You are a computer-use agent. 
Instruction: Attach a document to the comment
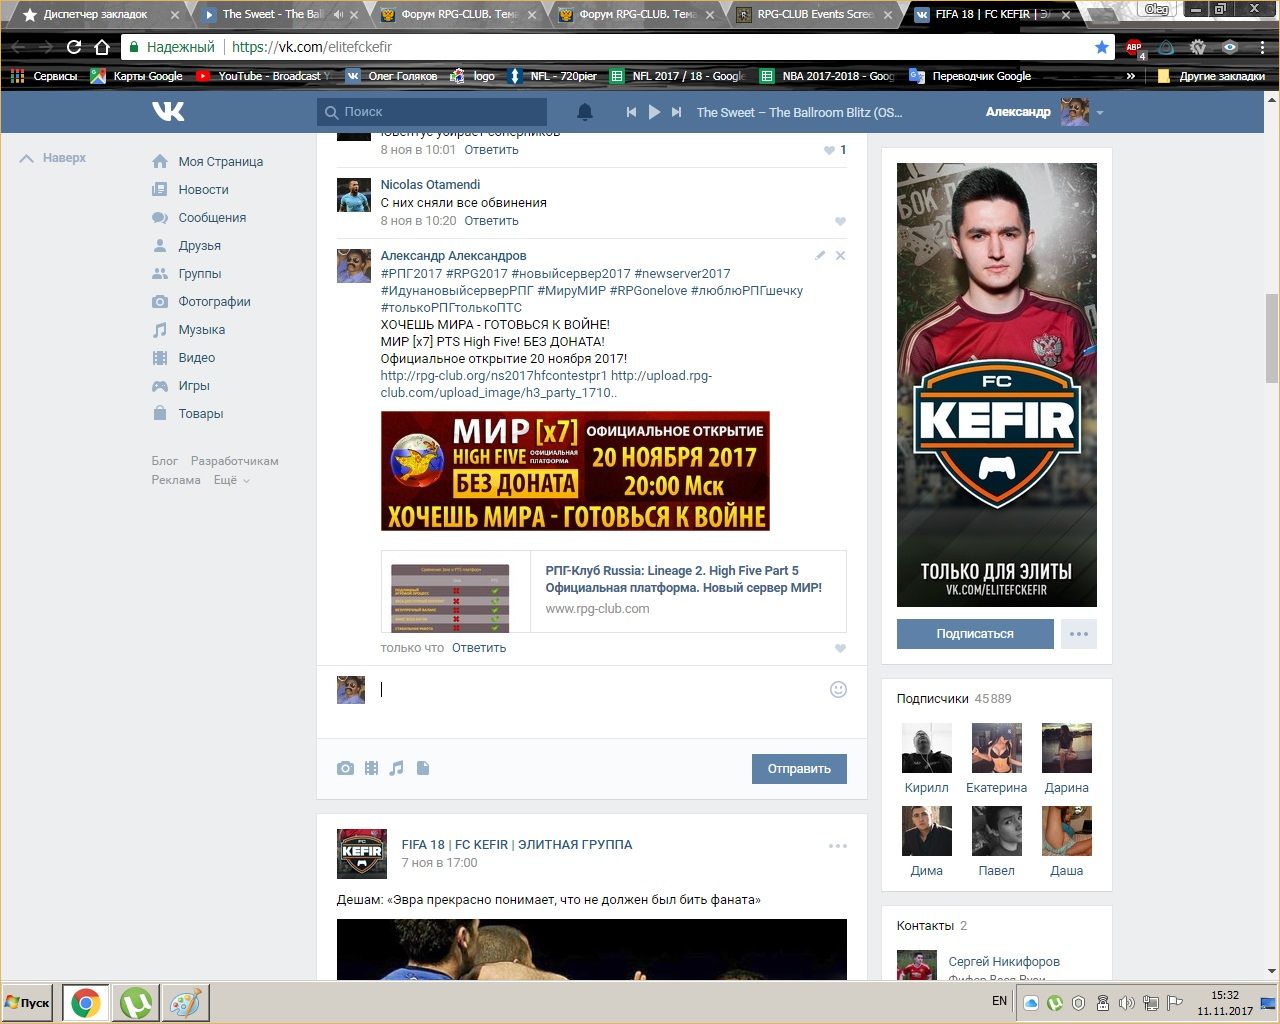[423, 768]
